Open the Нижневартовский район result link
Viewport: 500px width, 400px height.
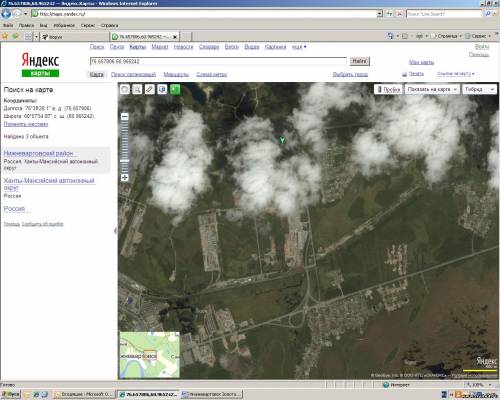coord(39,153)
